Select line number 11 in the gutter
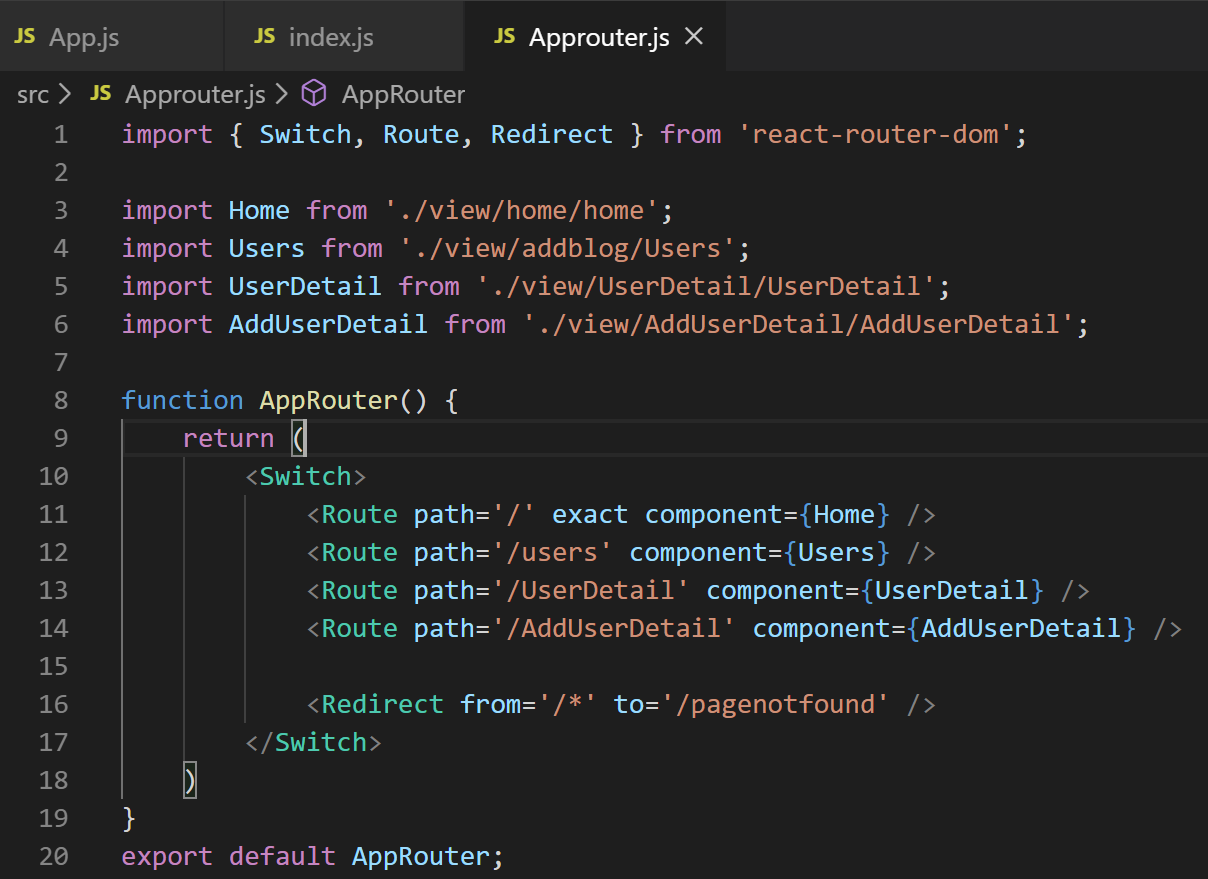 click(55, 513)
